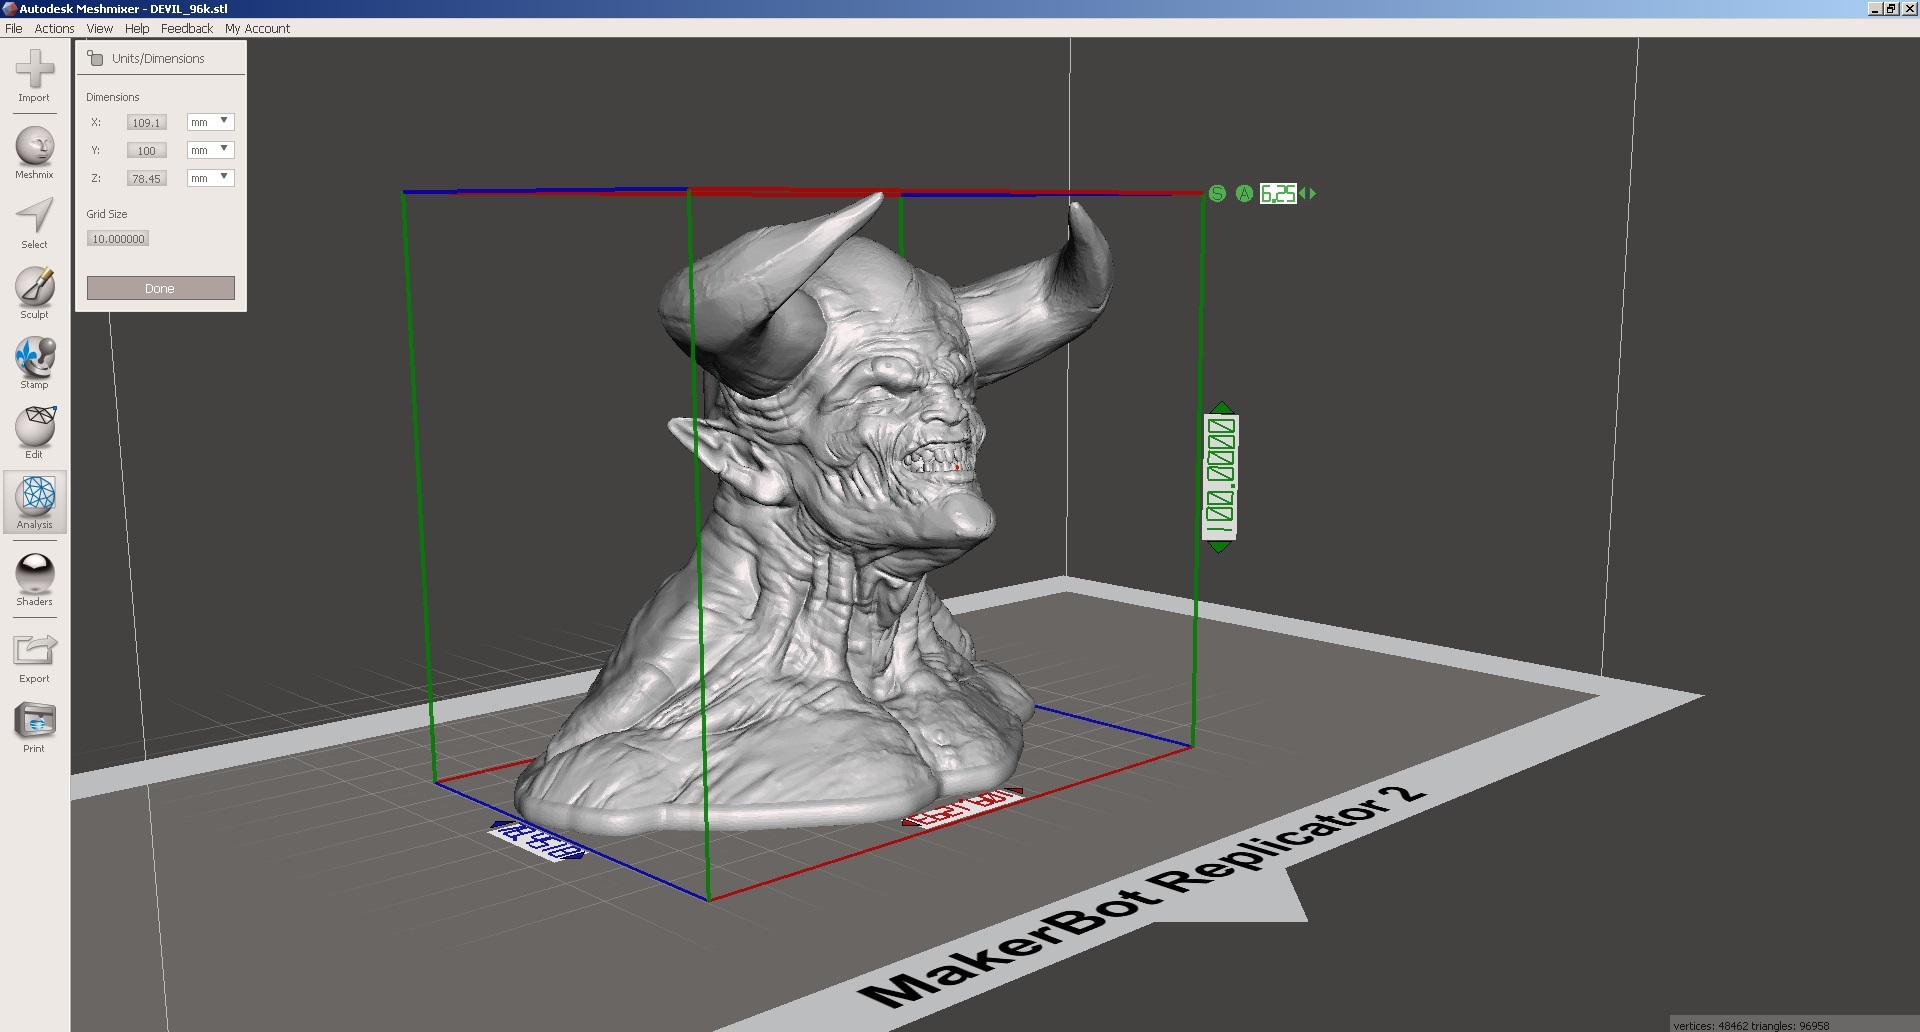Expand the X dimension units dropdown
1920x1032 pixels.
click(x=210, y=122)
